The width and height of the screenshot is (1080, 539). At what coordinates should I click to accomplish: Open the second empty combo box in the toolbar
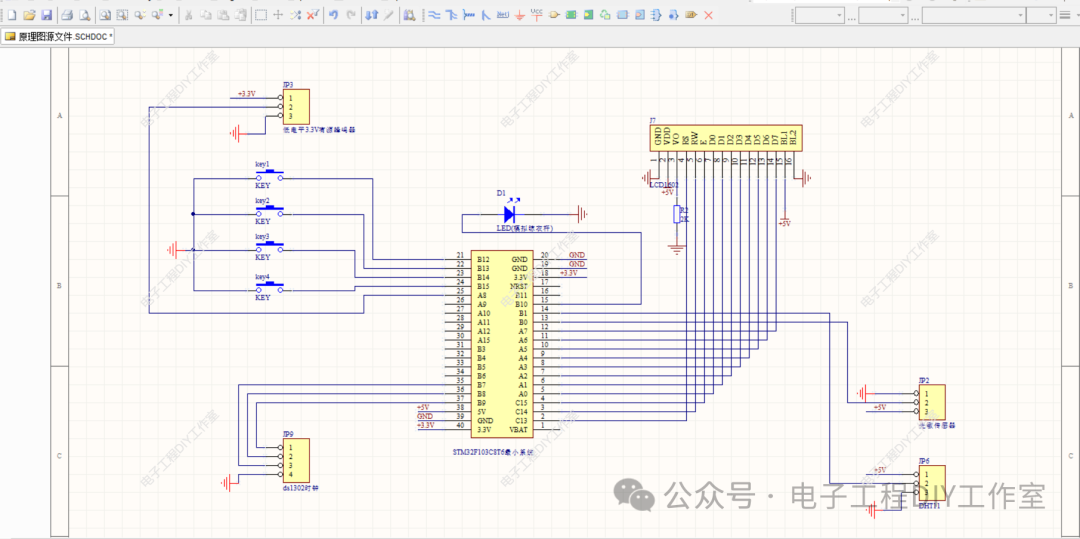tap(883, 15)
